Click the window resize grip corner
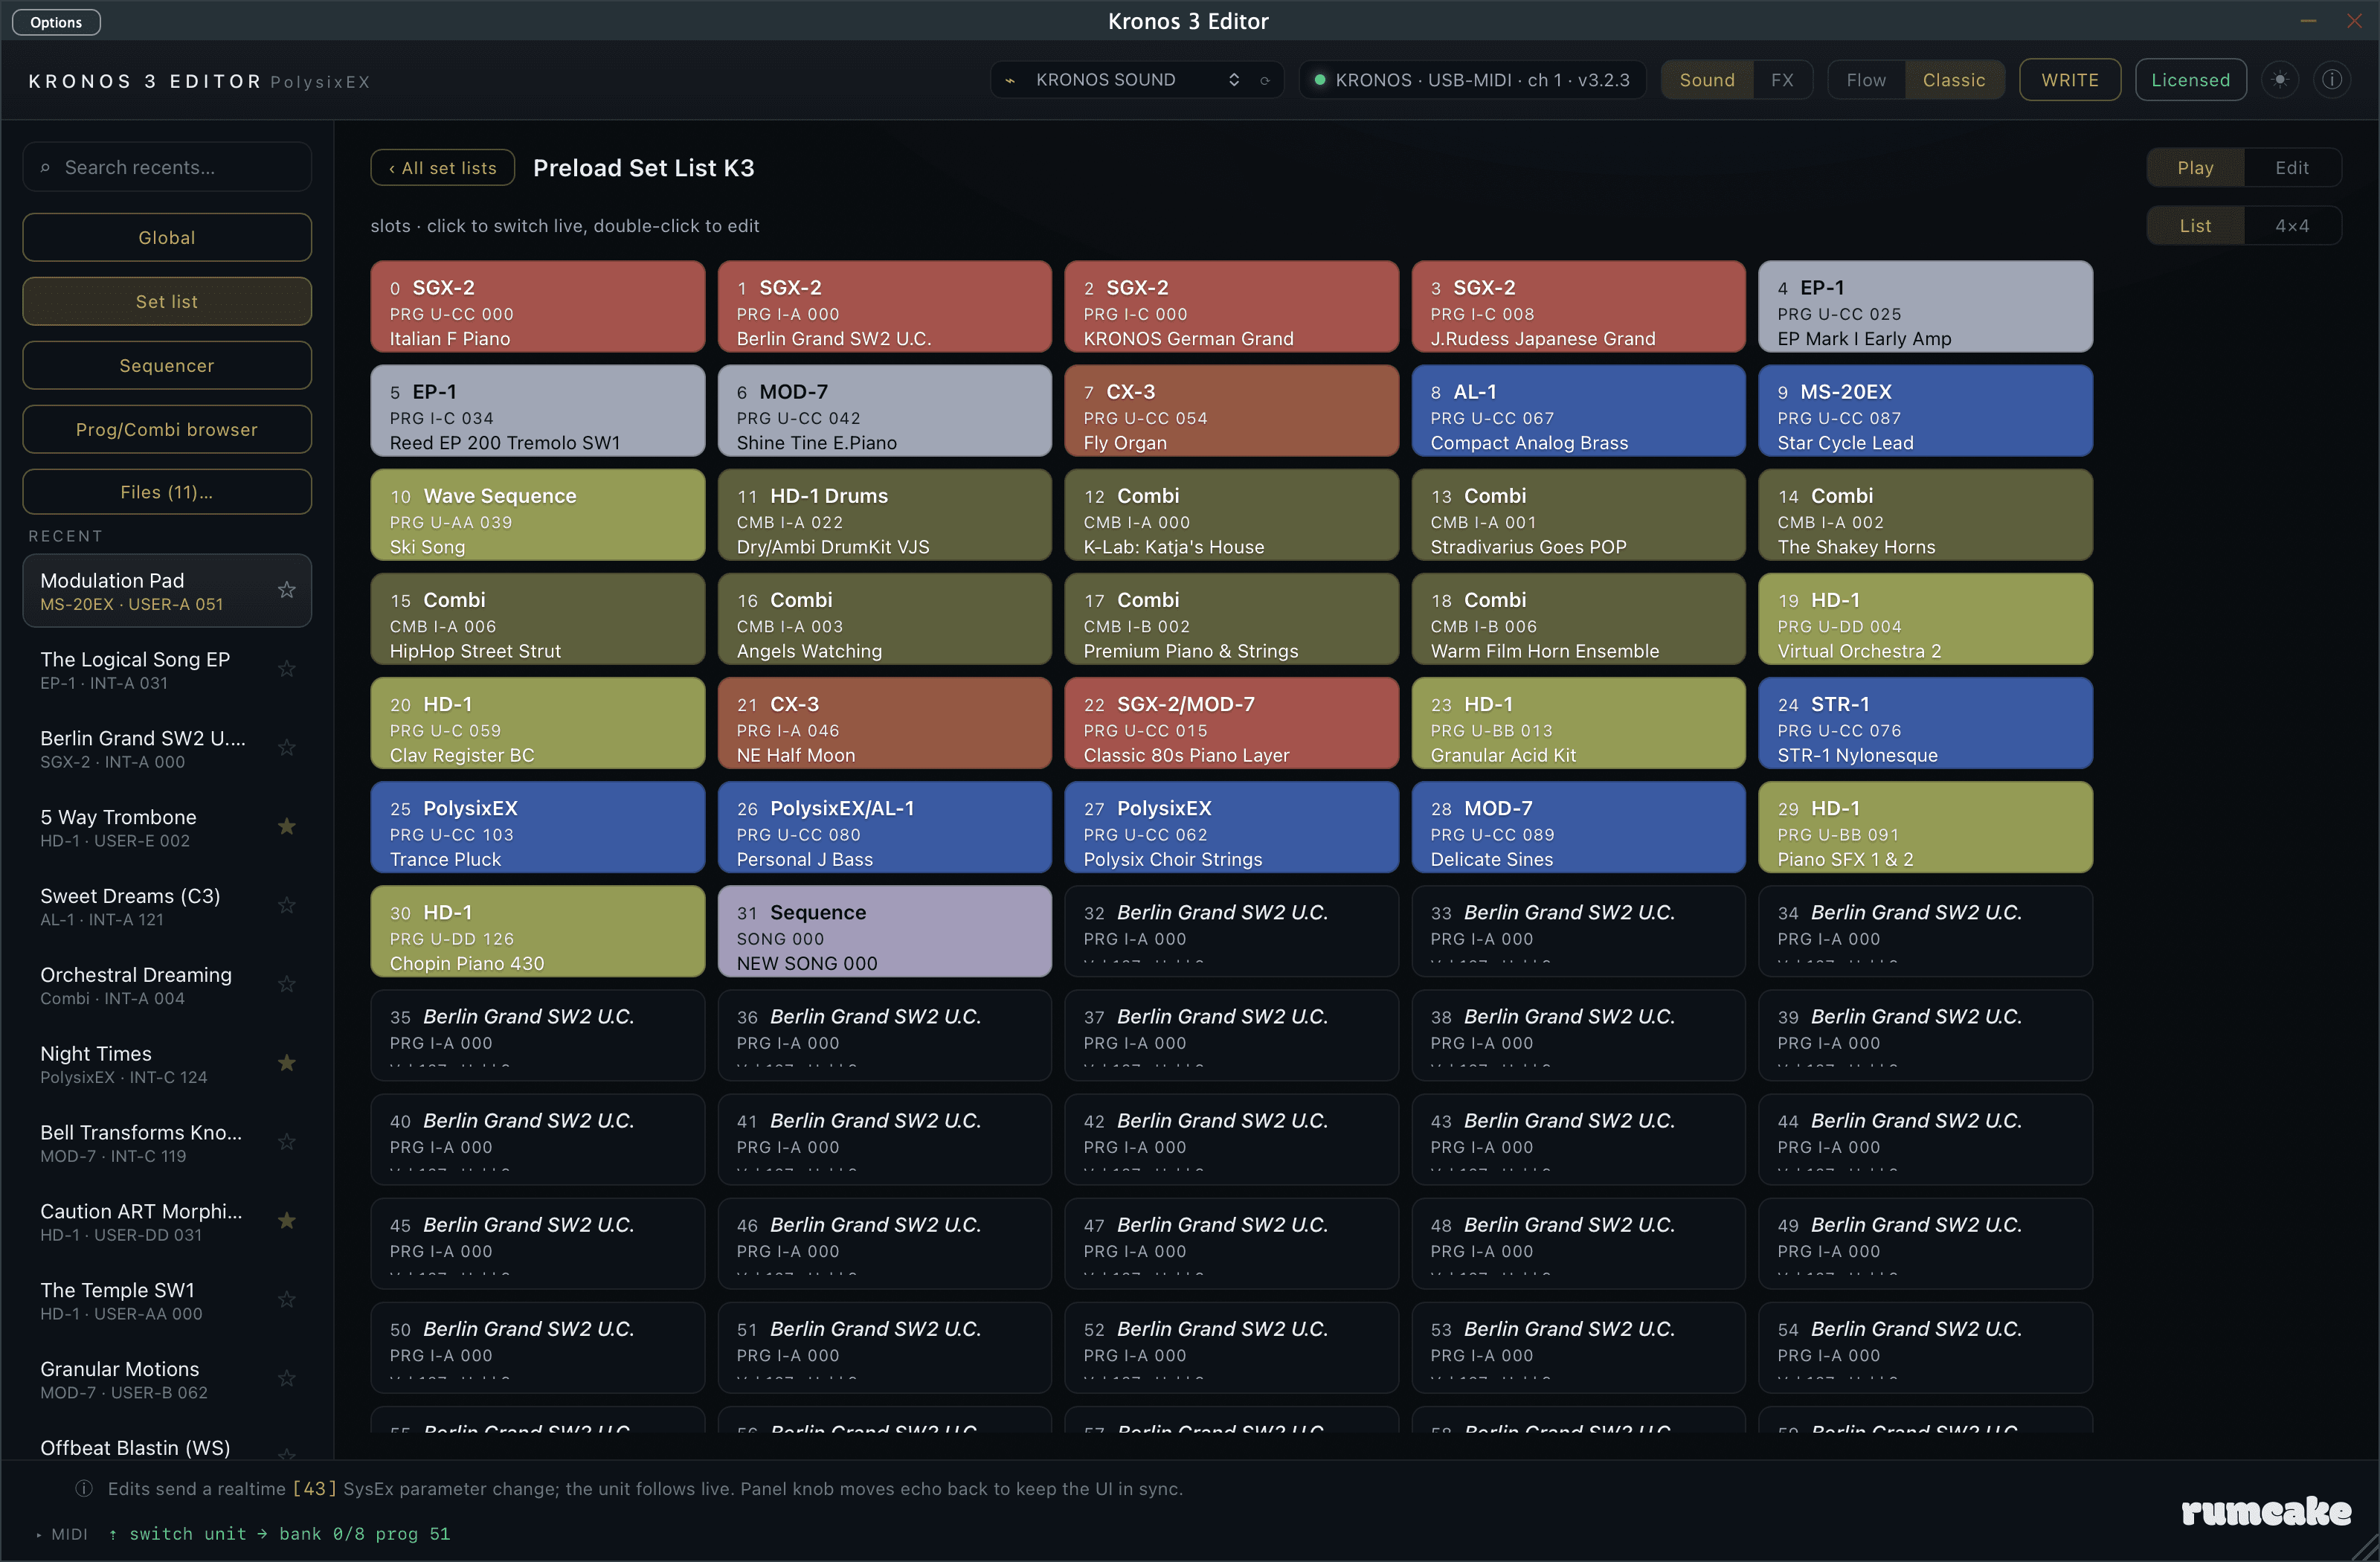This screenshot has width=2380, height=1562. tap(2366, 1548)
